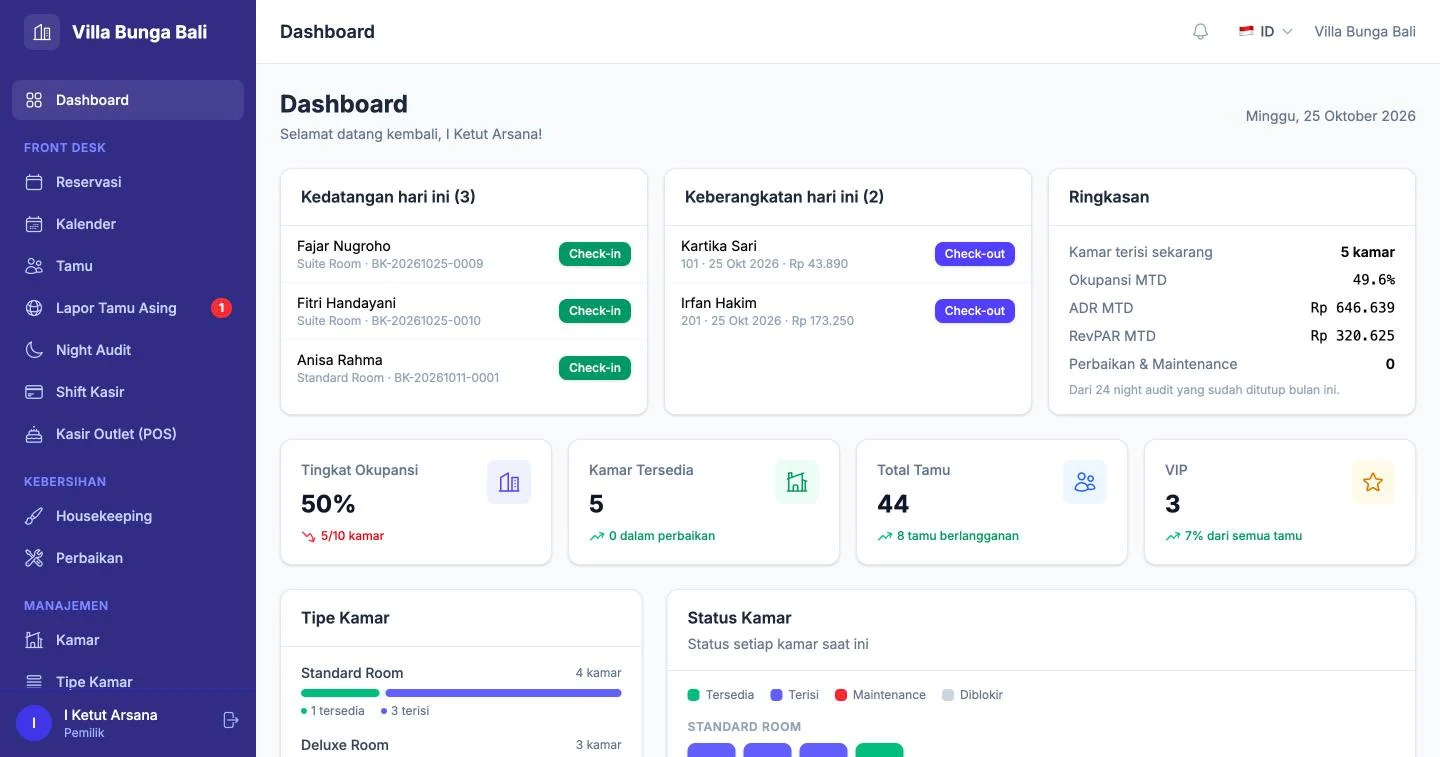Image resolution: width=1440 pixels, height=757 pixels.
Task: Click the Kamar Tersedia card icon
Action: click(x=797, y=482)
